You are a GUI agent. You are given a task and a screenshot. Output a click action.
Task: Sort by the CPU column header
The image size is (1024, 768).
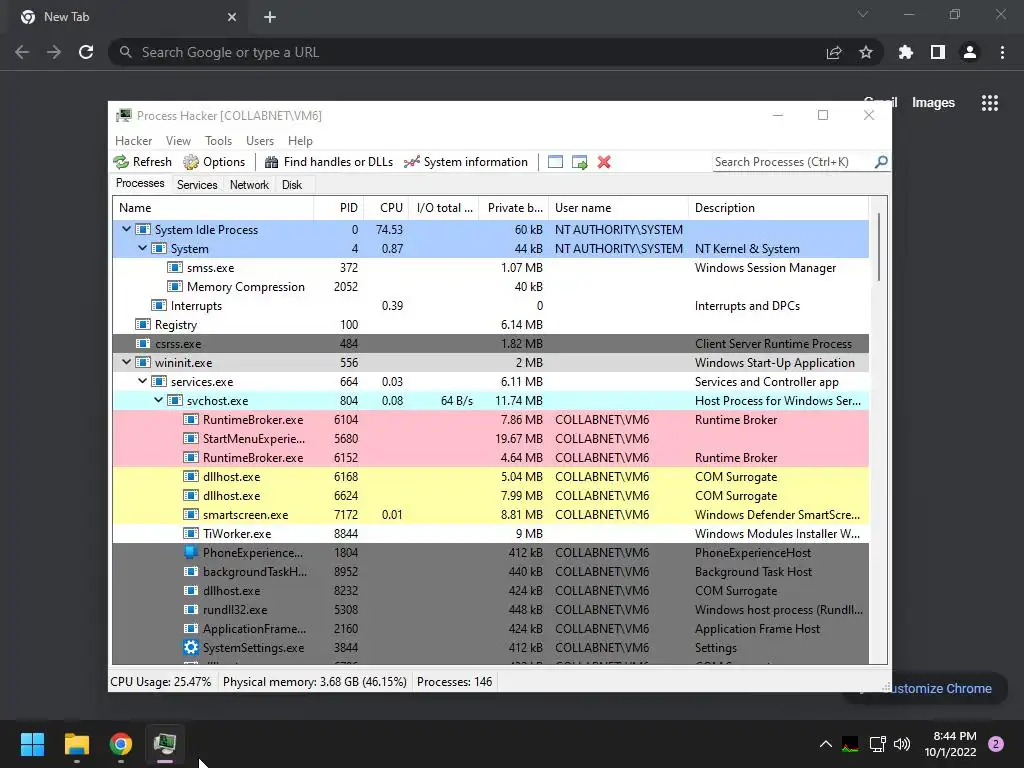click(x=387, y=208)
